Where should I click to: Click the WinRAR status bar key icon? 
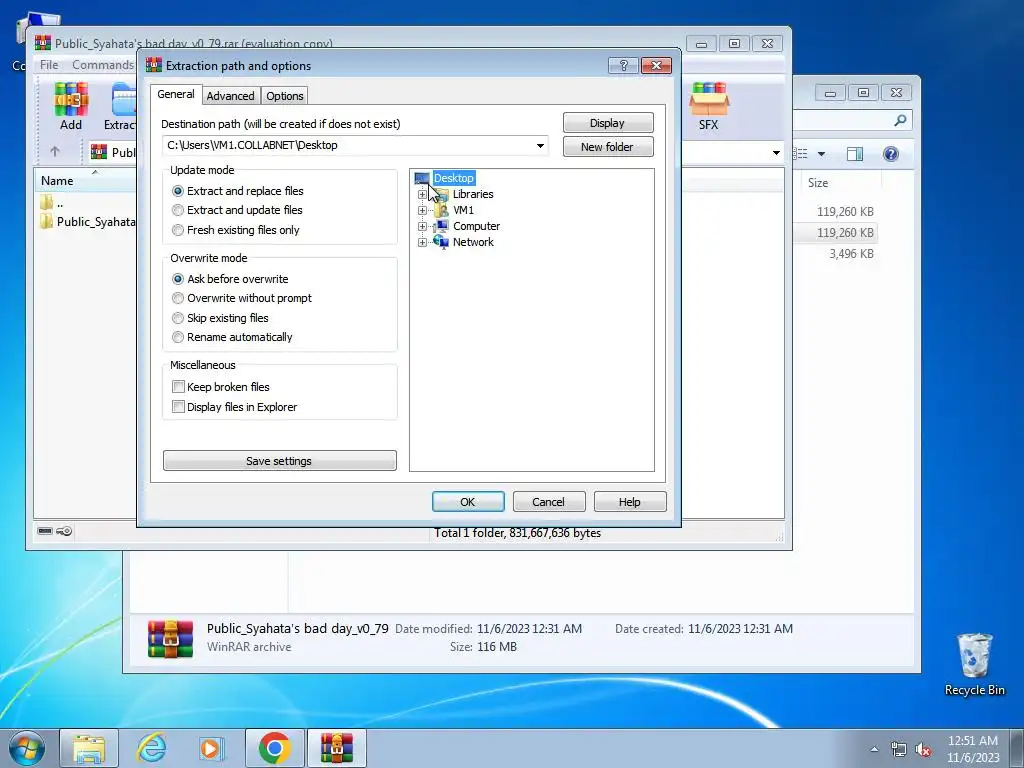(64, 531)
